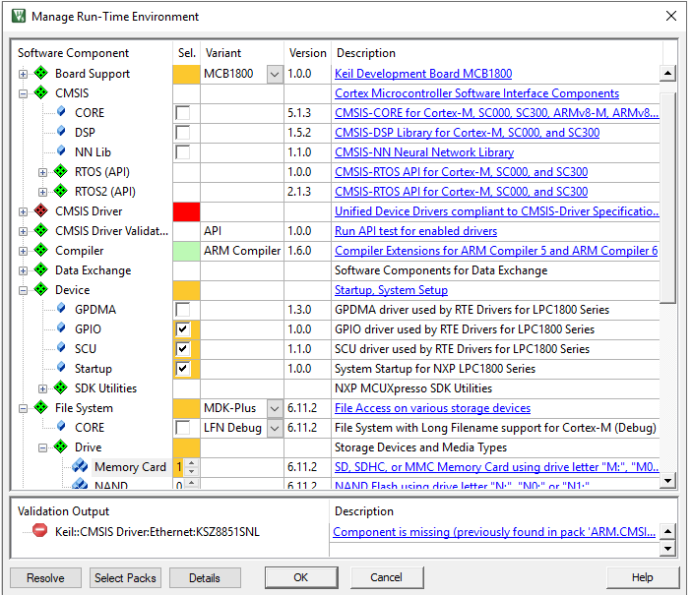Click the Memory Card multi-instance icon

(x=80, y=467)
